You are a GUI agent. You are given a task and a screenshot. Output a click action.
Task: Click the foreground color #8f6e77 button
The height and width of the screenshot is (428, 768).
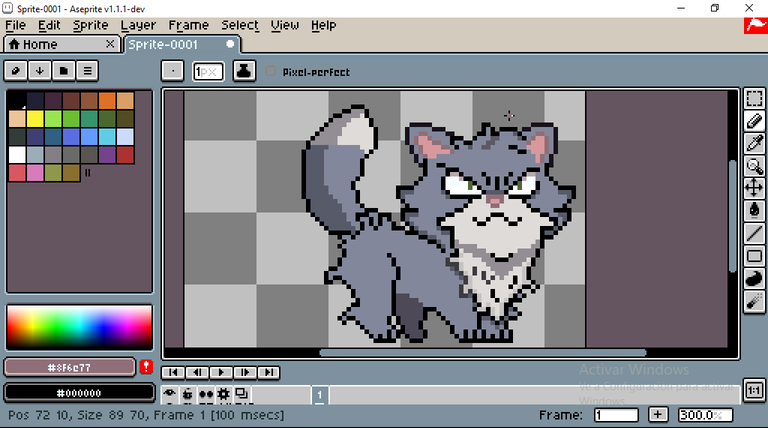tap(70, 367)
